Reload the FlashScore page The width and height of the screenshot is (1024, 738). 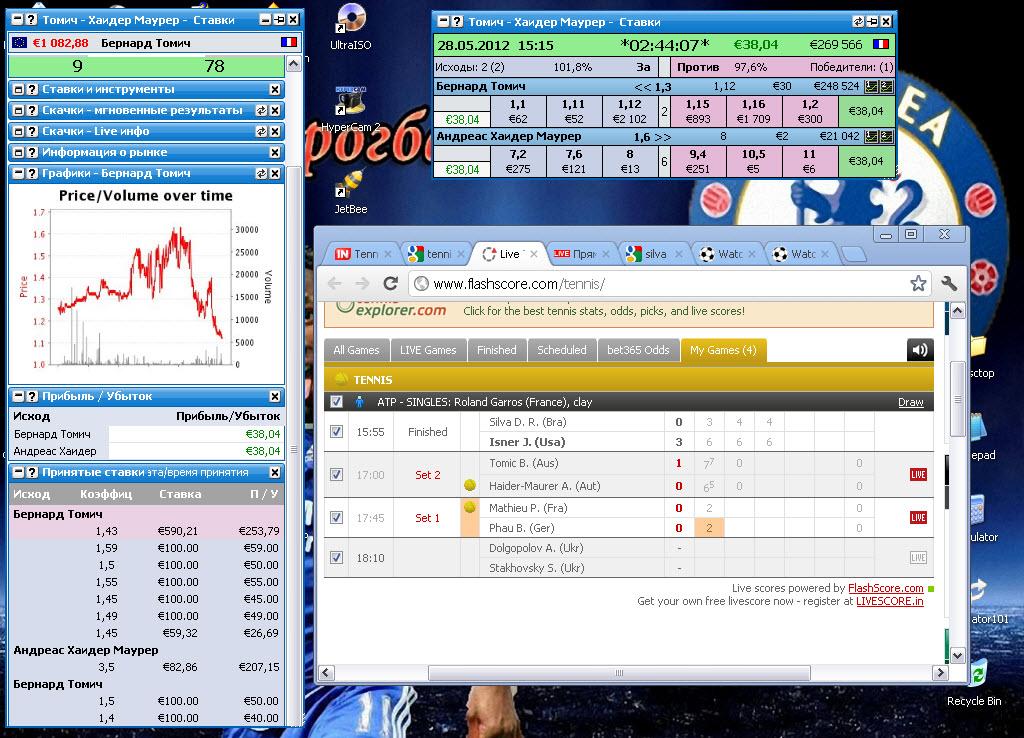tap(390, 283)
